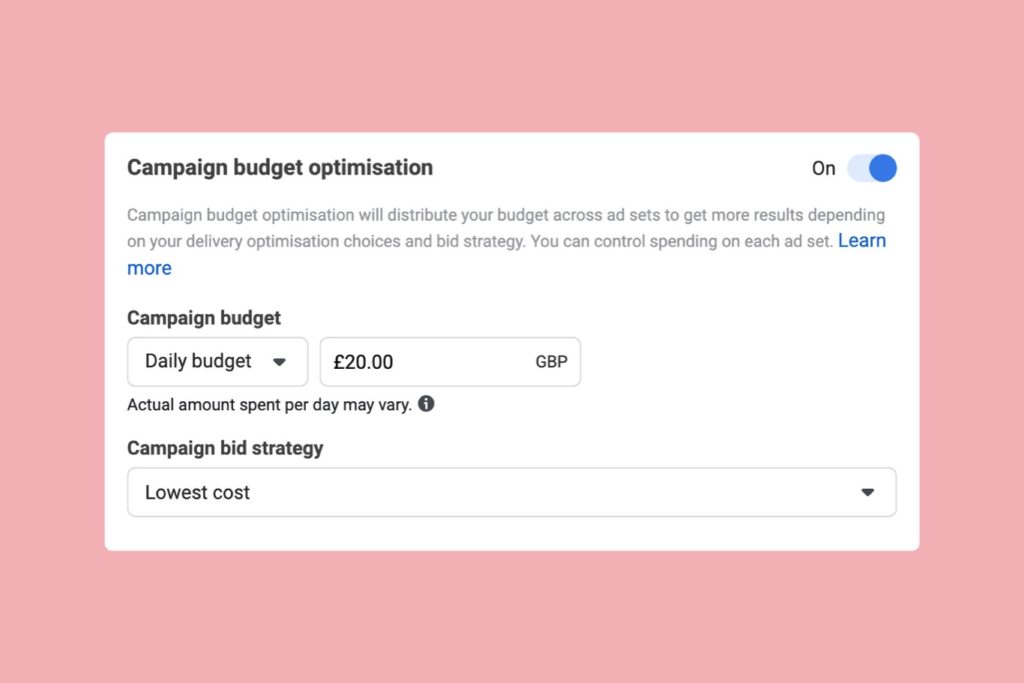Select the "Lowest cost" text in the dropdown
Image resolution: width=1024 pixels, height=683 pixels.
(x=197, y=492)
